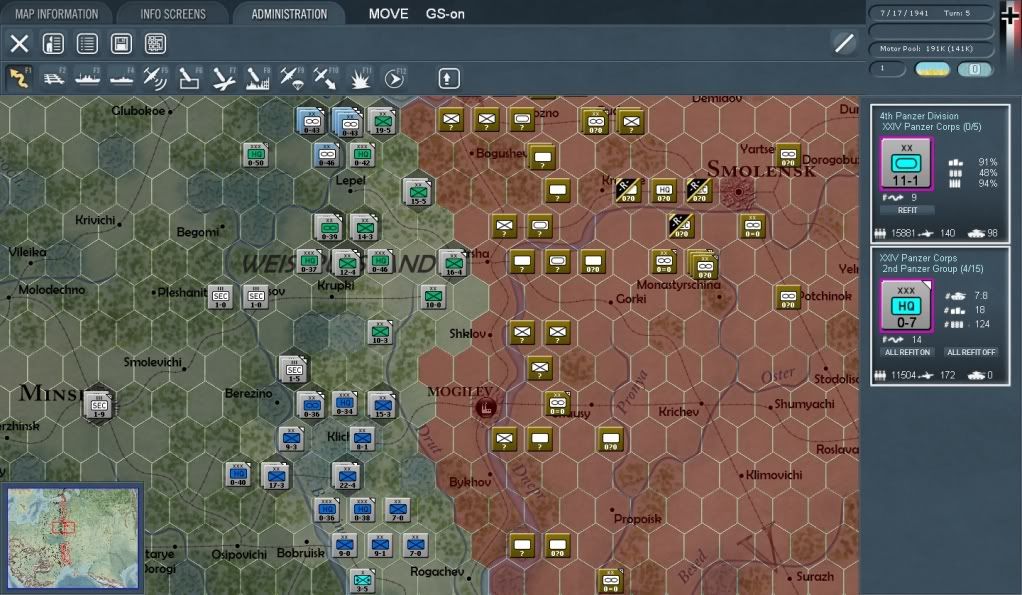The width and height of the screenshot is (1022, 595).
Task: Click the Motor Pool 191K display
Action: (931, 49)
